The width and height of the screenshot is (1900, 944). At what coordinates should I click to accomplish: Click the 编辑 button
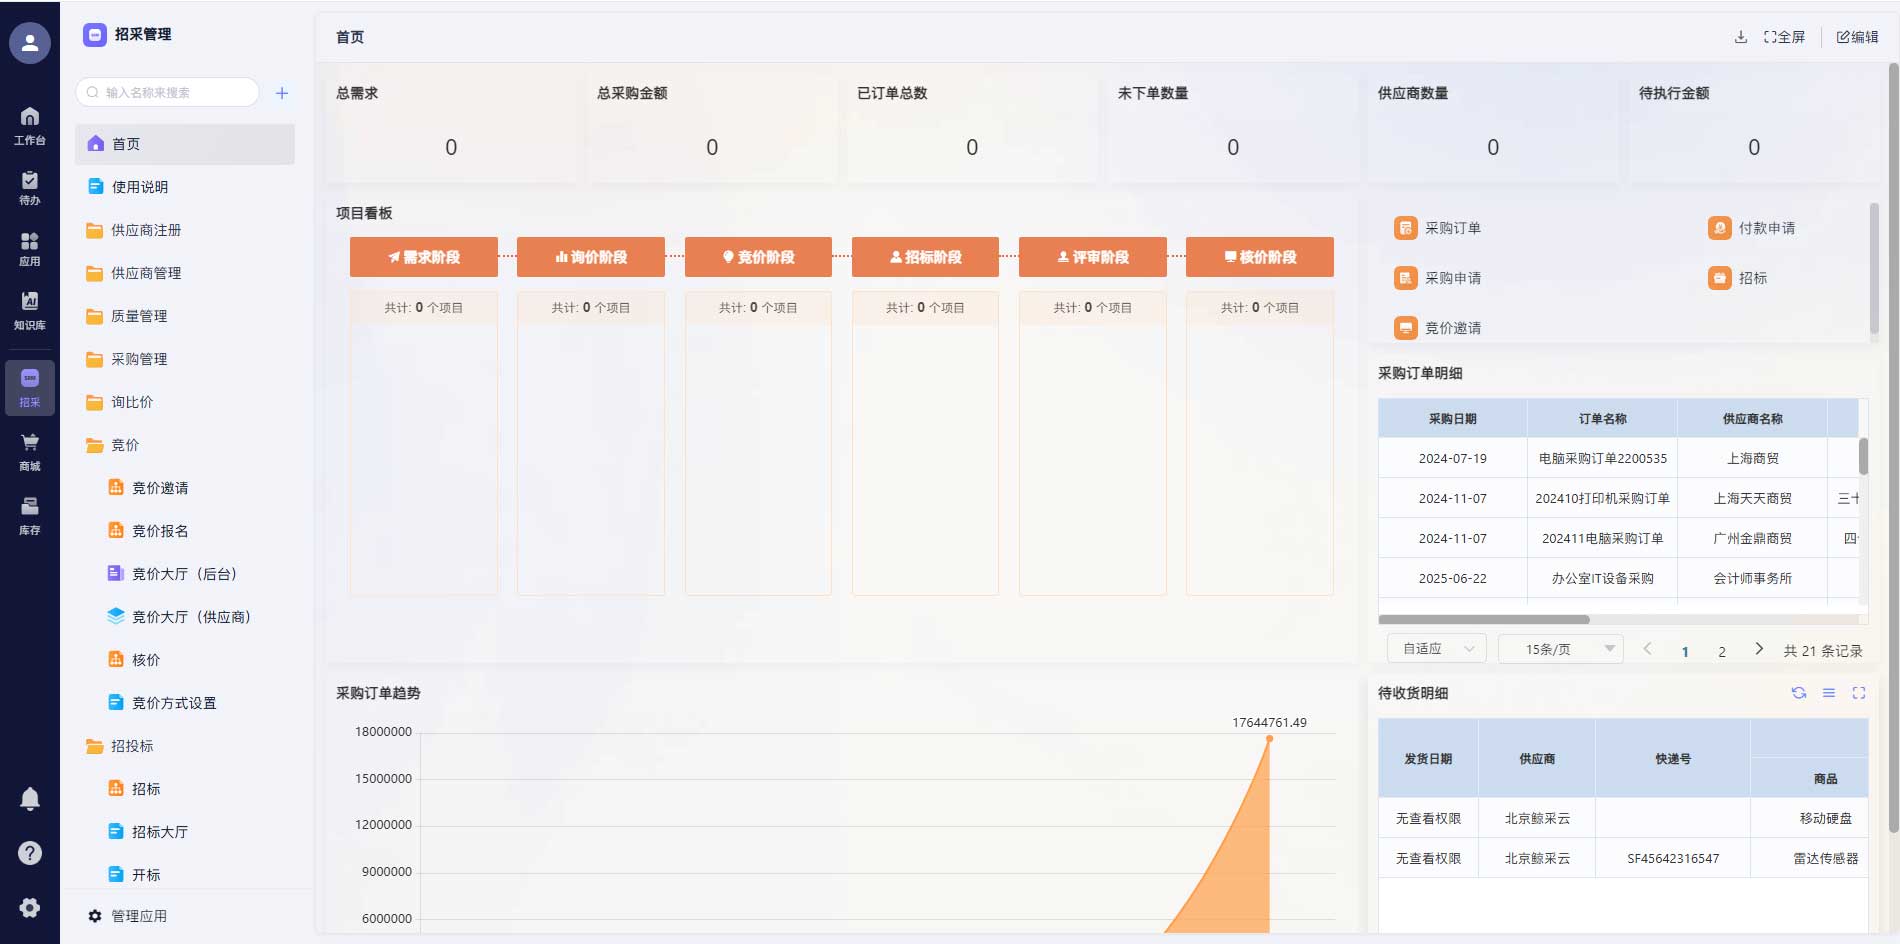click(x=1857, y=37)
